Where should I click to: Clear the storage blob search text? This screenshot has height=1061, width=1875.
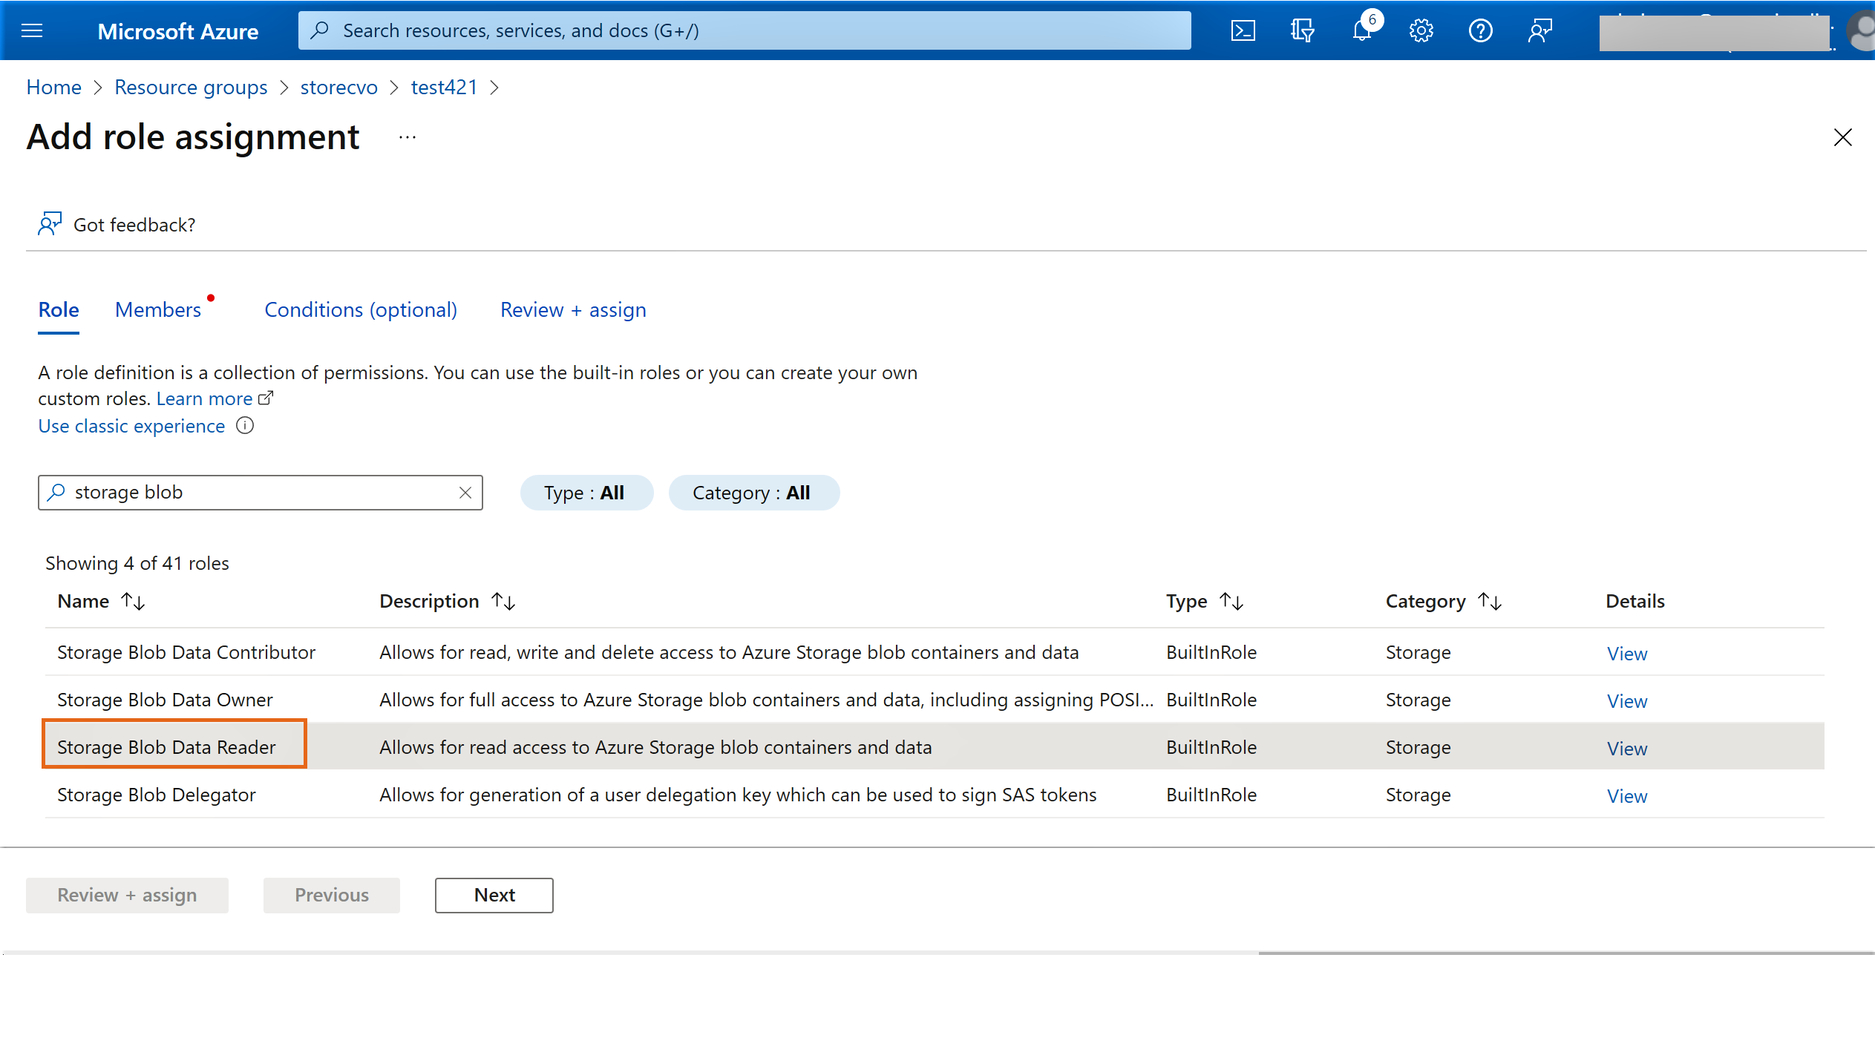[x=465, y=493]
